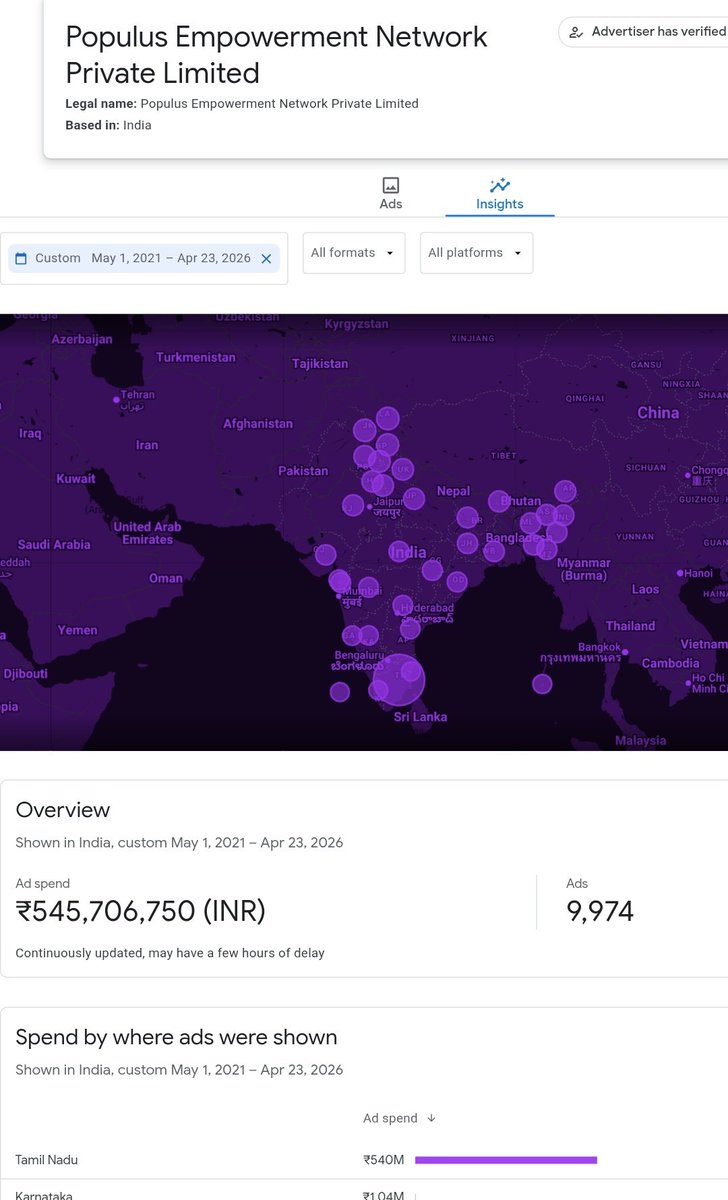Switch to the Insights tab
This screenshot has width=728, height=1200.
point(500,194)
